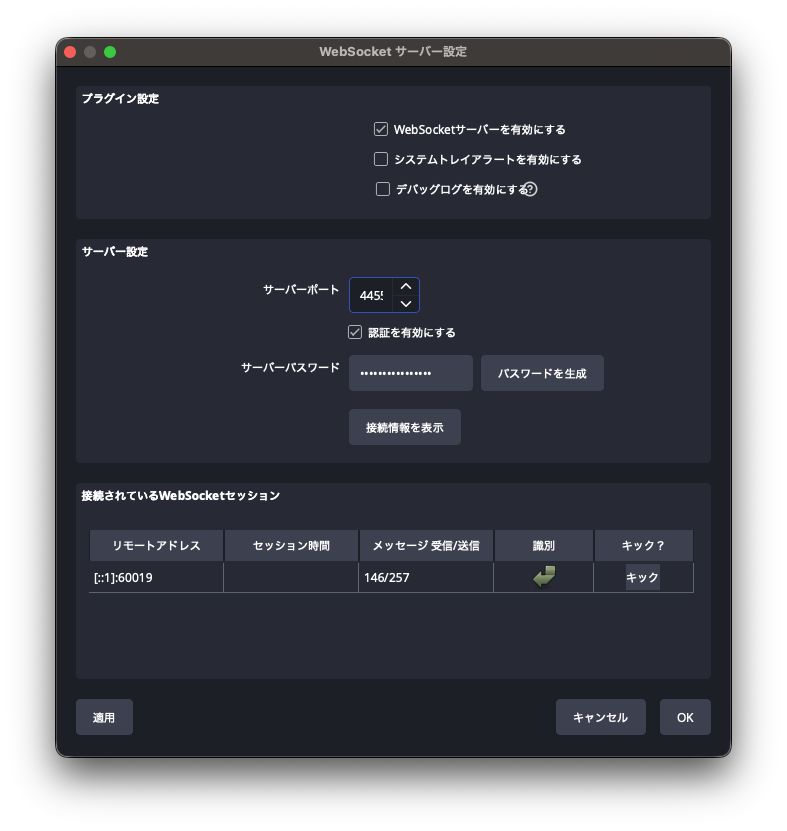
Task: Click リモートアドレス column header
Action: point(156,545)
